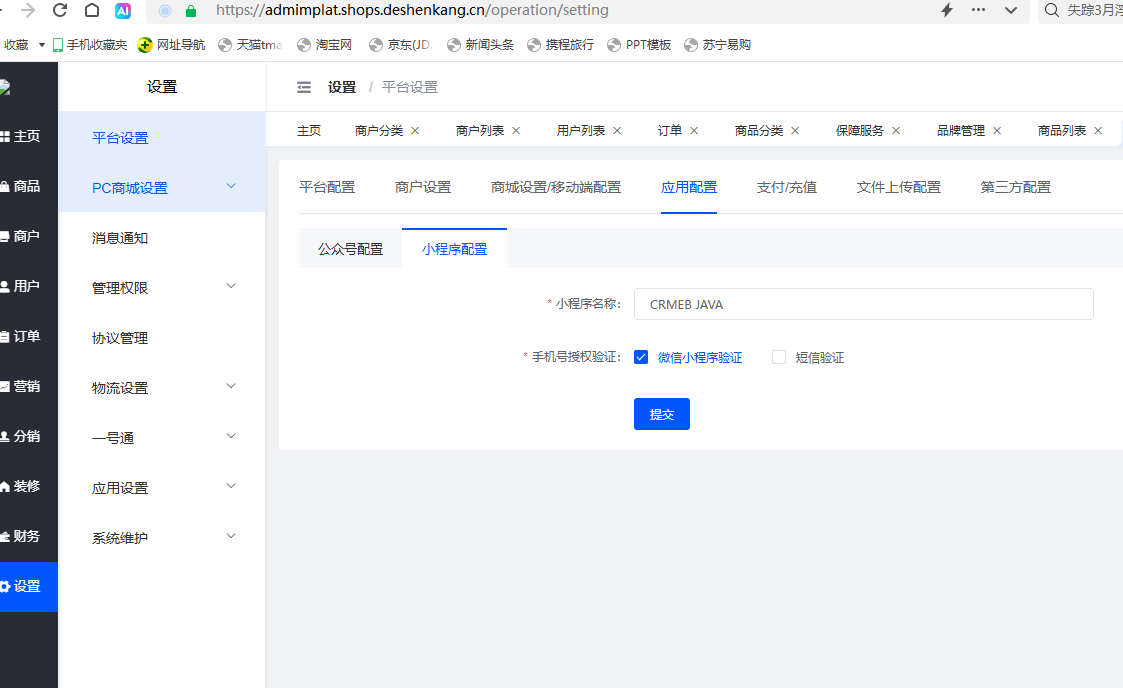Switch to 商城设置/移动端配置 tab
The width and height of the screenshot is (1123, 688).
coord(556,188)
